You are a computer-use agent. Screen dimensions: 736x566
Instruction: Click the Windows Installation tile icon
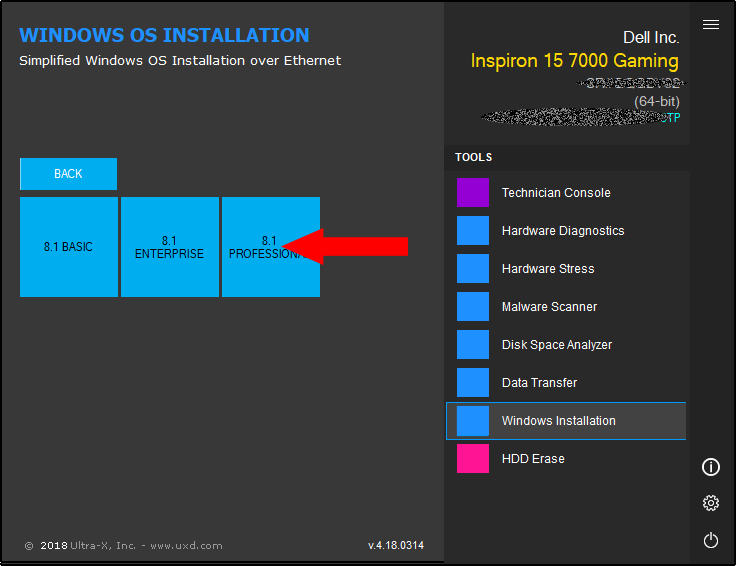coord(473,421)
